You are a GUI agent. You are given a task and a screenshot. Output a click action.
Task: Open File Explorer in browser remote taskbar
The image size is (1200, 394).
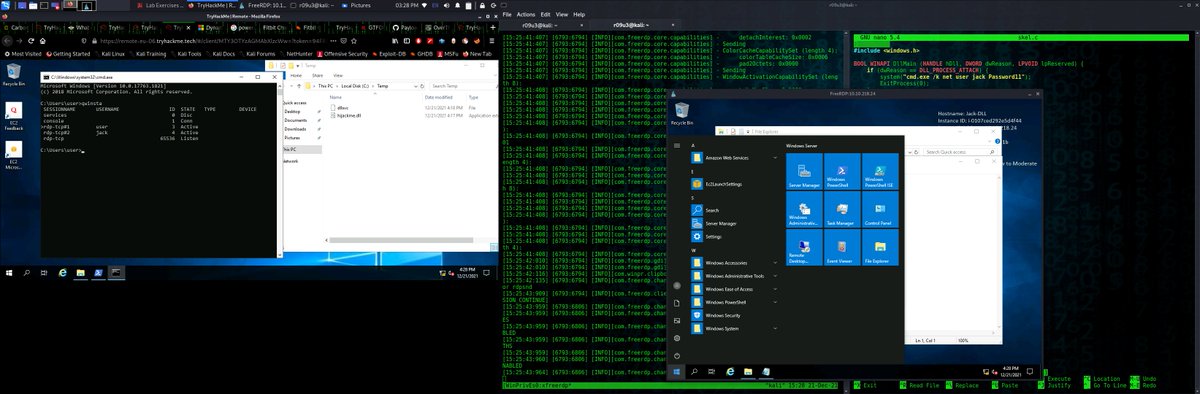81,272
